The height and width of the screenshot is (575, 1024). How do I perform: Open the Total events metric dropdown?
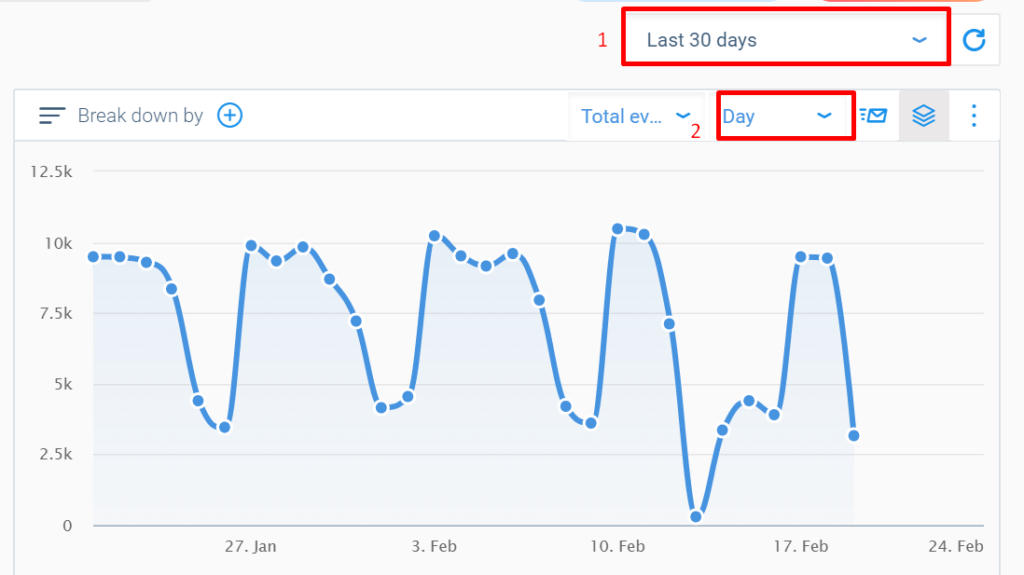(x=635, y=116)
